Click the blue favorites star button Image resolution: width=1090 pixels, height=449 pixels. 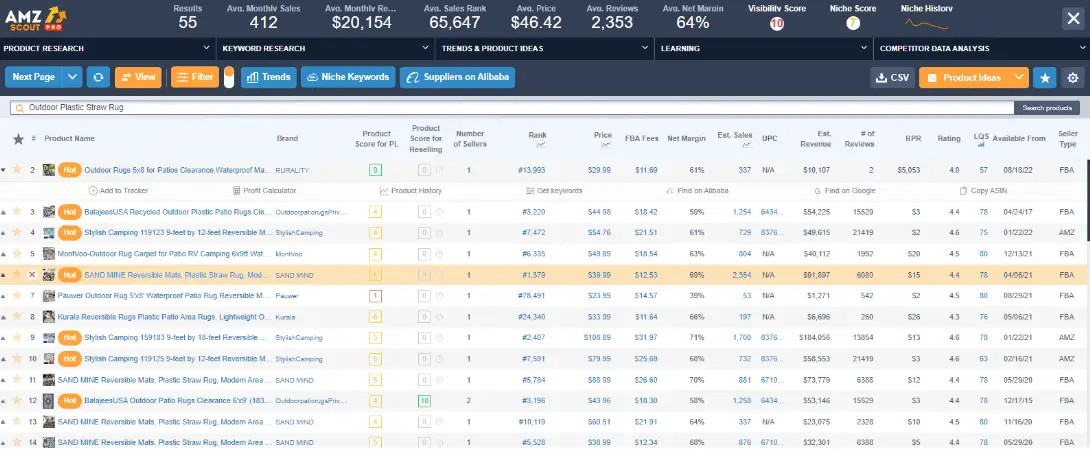coord(1044,78)
